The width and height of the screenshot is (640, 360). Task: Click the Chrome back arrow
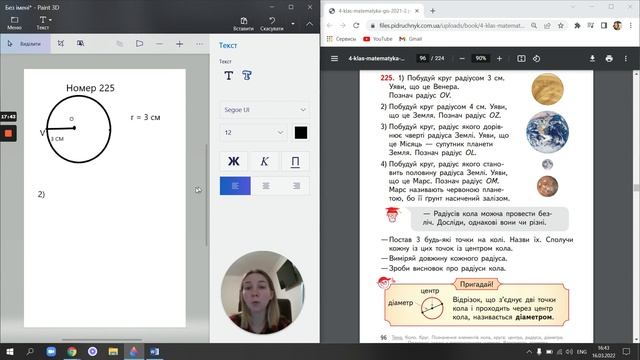[x=330, y=25]
